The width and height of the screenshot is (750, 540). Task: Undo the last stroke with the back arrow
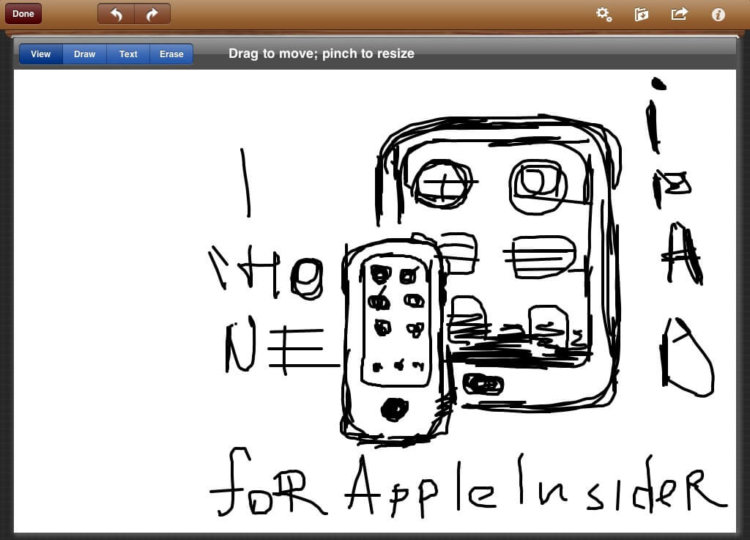point(116,14)
